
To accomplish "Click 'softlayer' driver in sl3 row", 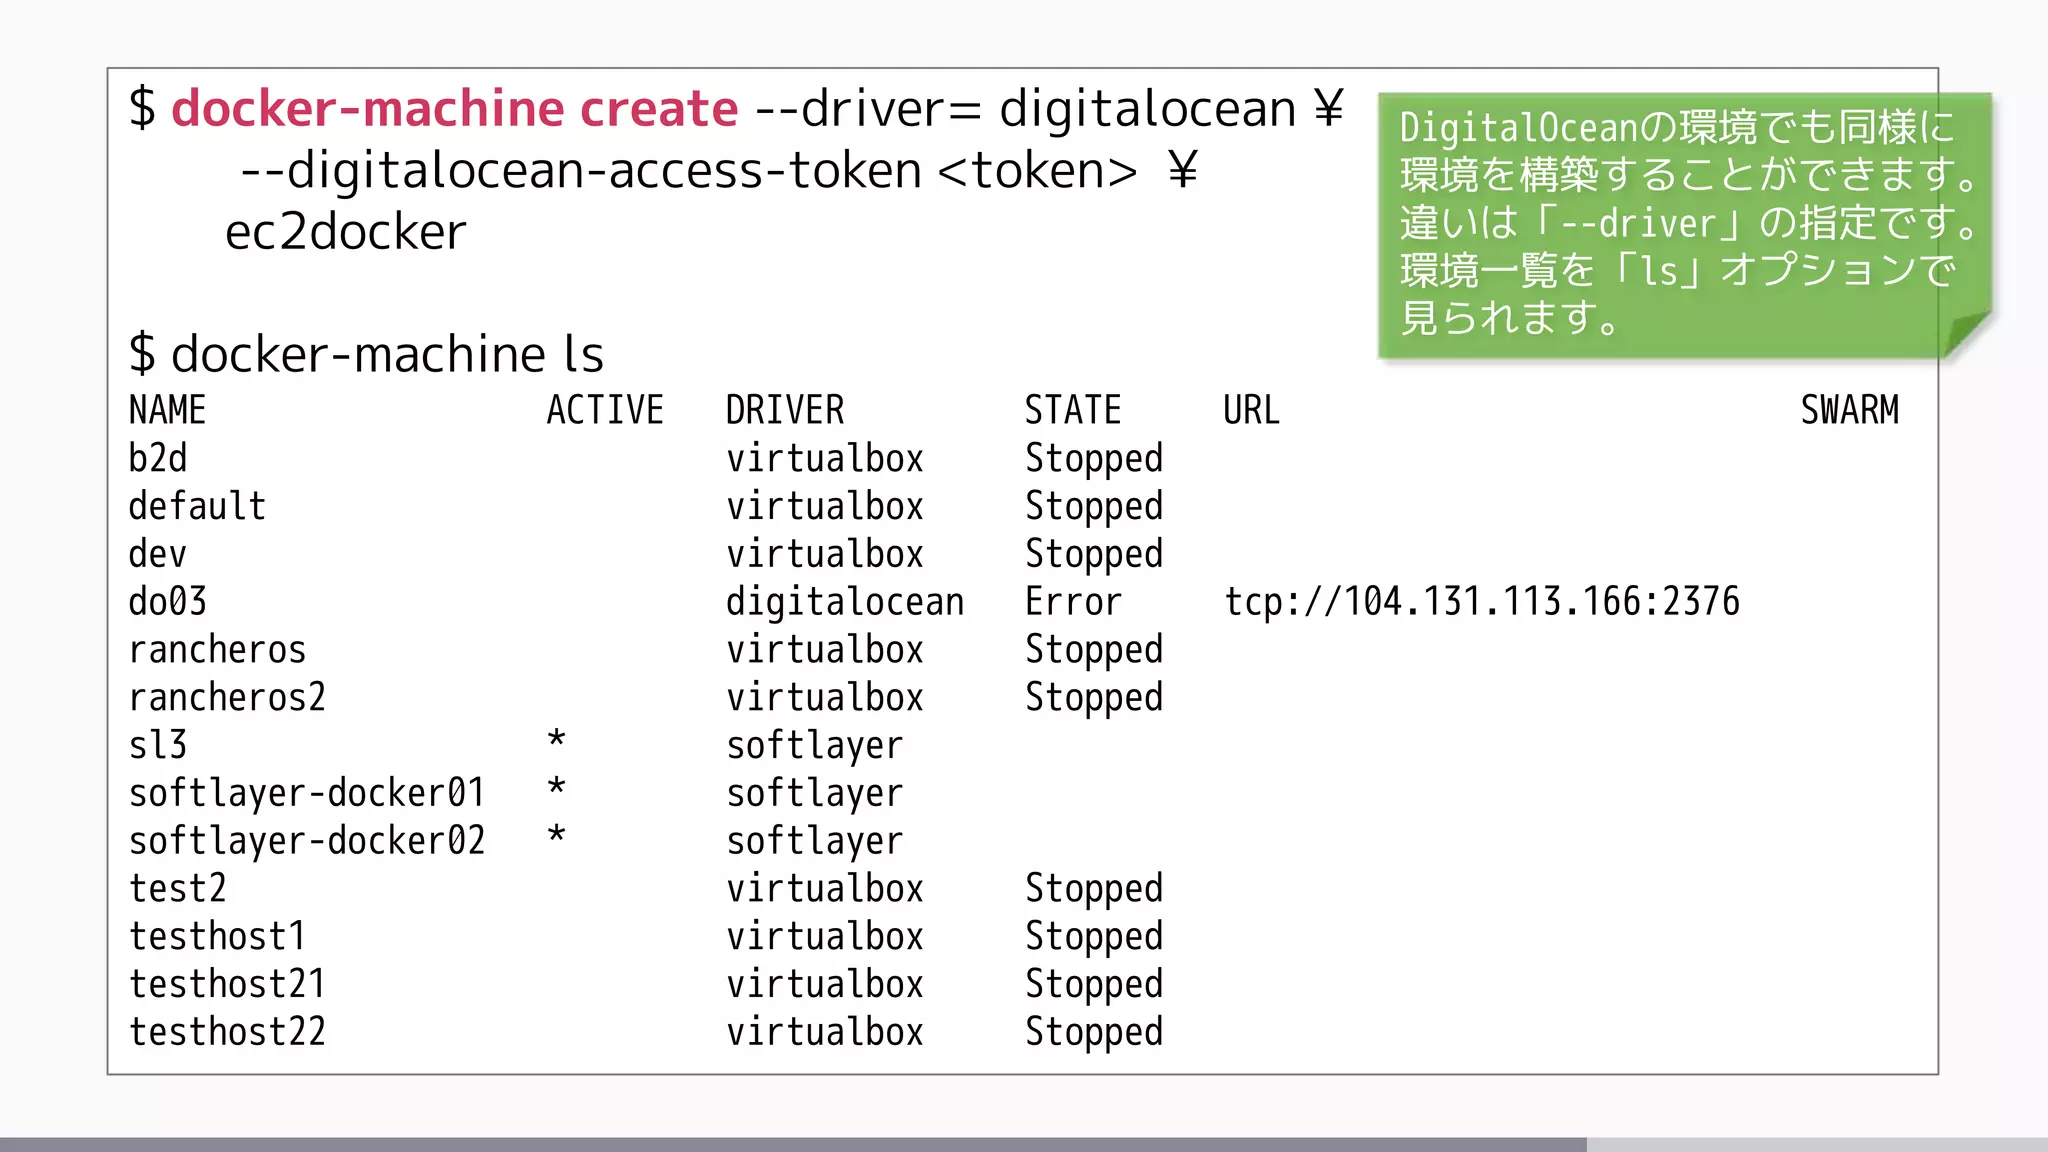I will pyautogui.click(x=815, y=746).
